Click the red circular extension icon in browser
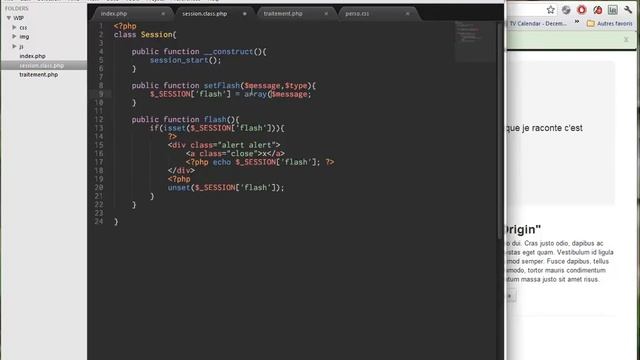The width and height of the screenshot is (640, 360). click(x=582, y=10)
